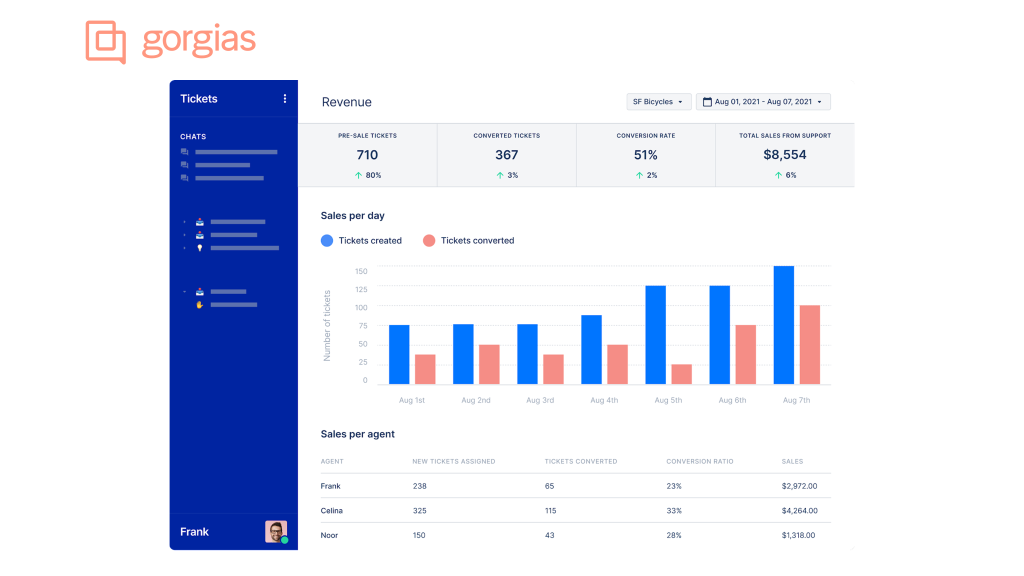Select the lightbulb icon in the sidebar
1024x576 pixels.
point(200,247)
